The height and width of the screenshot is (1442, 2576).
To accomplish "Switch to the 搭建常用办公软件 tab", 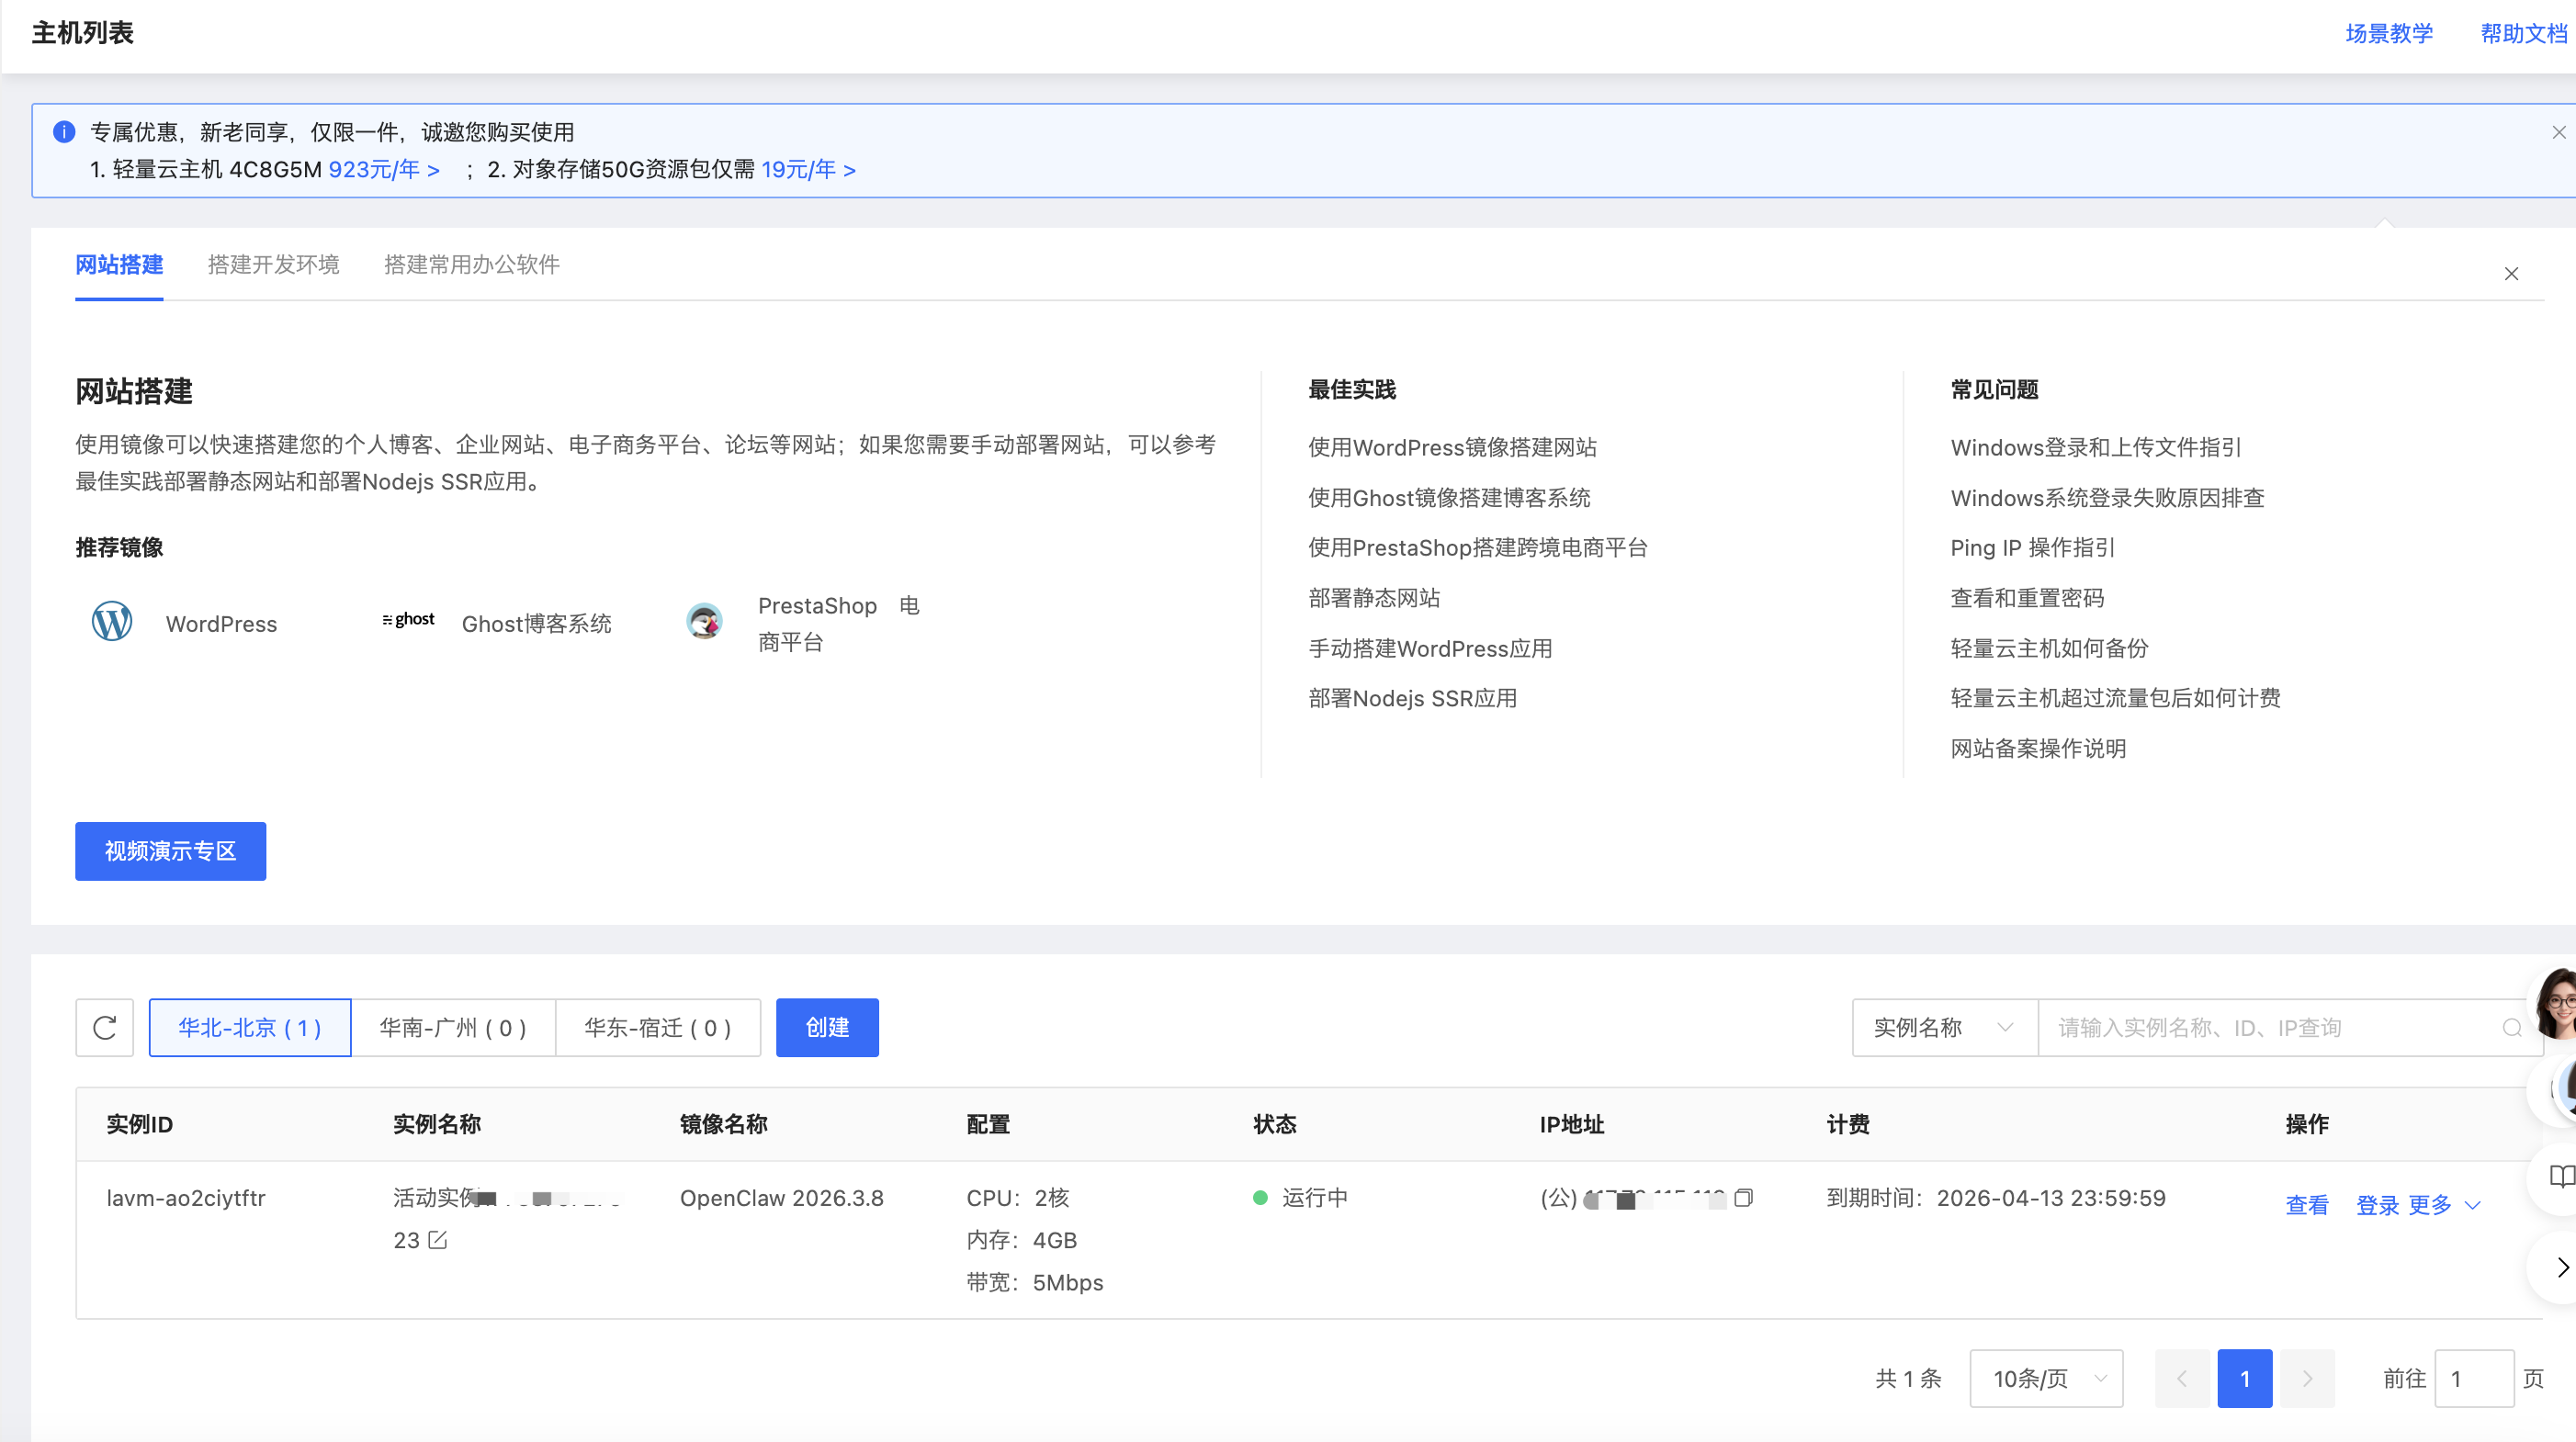I will [471, 264].
